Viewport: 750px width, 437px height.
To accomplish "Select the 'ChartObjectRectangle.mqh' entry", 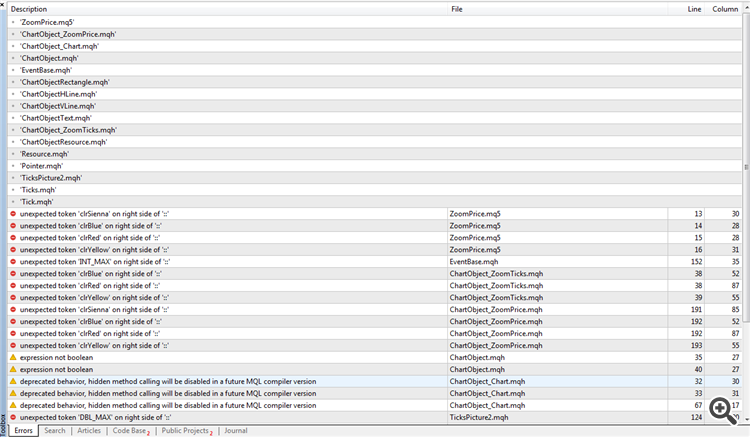I will (x=64, y=81).
